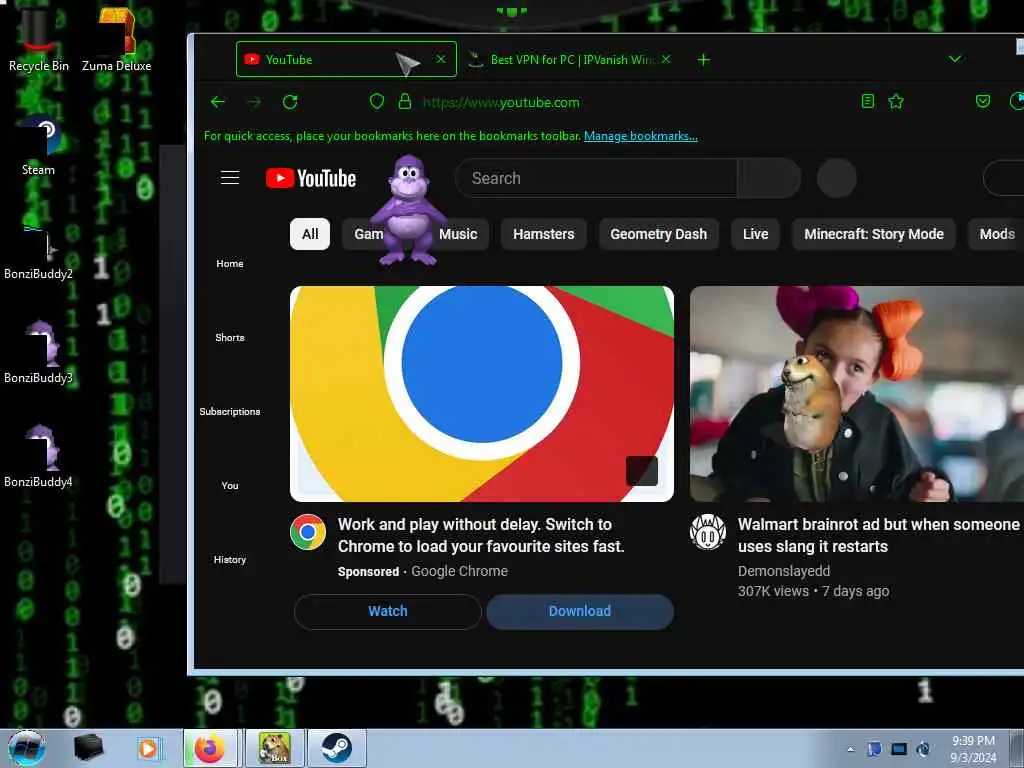Bookmark this page with the star icon
Viewport: 1024px width, 768px height.
click(x=896, y=101)
